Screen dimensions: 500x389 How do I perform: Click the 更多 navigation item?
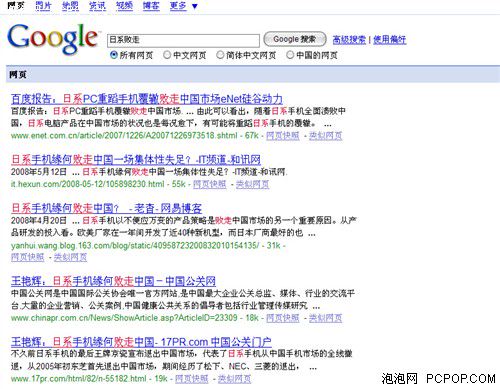178,5
